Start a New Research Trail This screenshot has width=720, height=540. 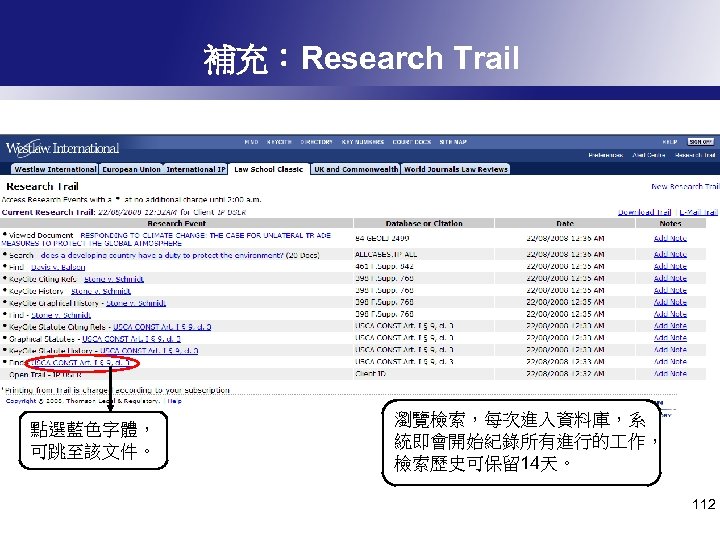[x=685, y=186]
